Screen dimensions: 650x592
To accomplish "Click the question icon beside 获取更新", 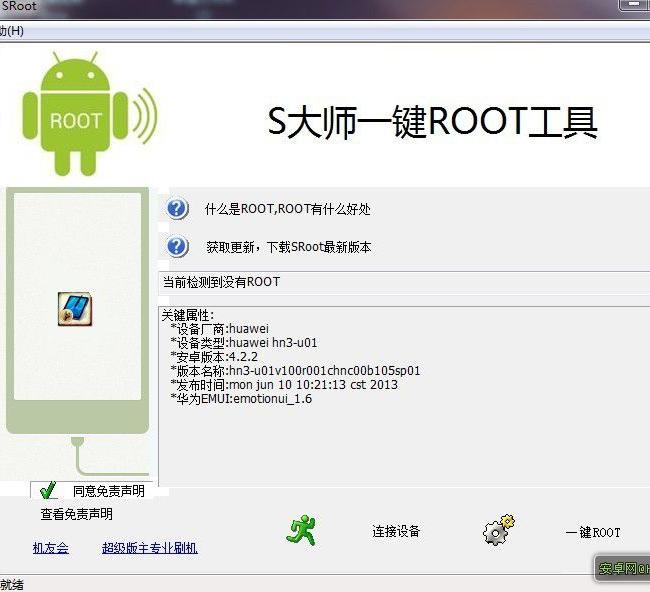I will [x=177, y=247].
